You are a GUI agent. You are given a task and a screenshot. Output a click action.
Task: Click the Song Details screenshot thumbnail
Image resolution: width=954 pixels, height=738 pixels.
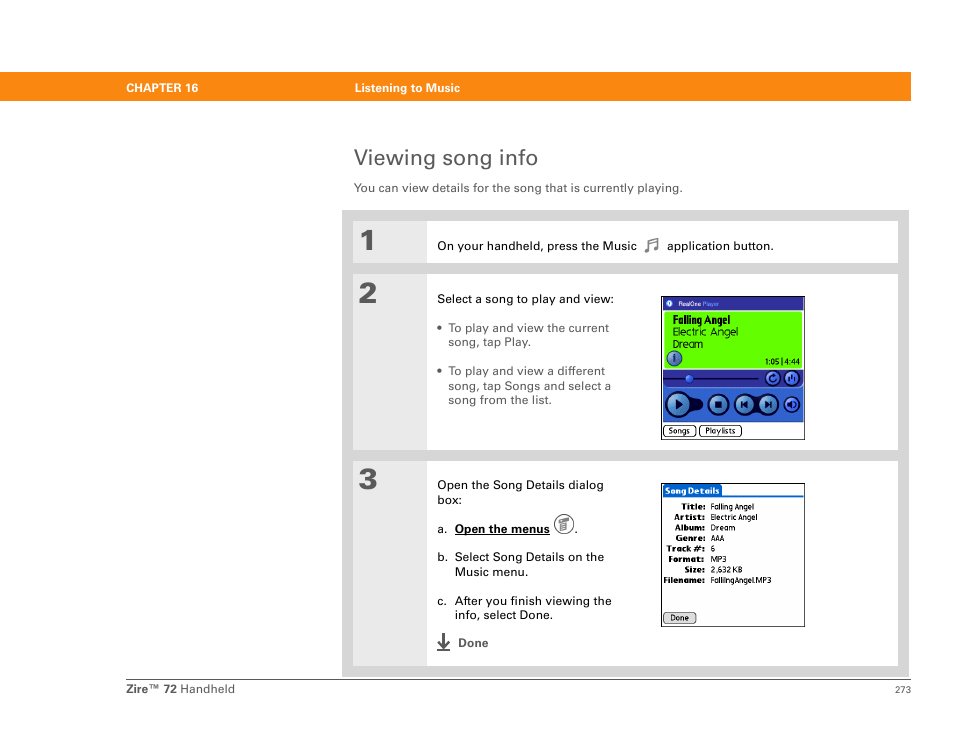click(x=733, y=555)
